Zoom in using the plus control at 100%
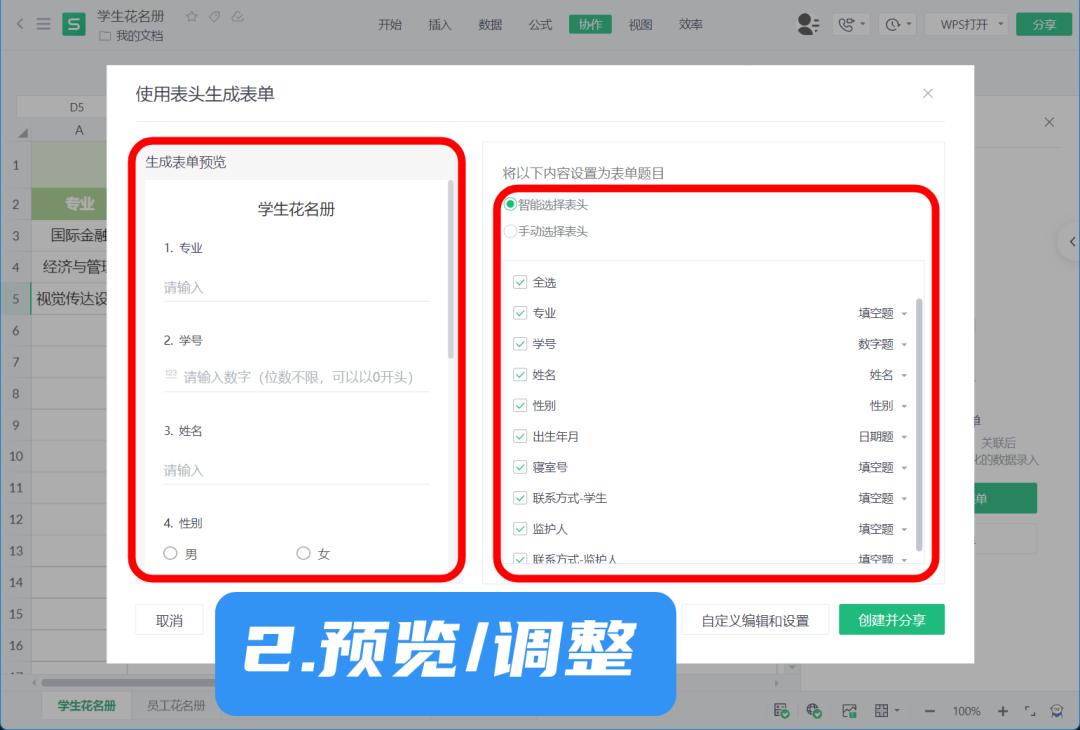This screenshot has width=1080, height=730. [x=1001, y=711]
